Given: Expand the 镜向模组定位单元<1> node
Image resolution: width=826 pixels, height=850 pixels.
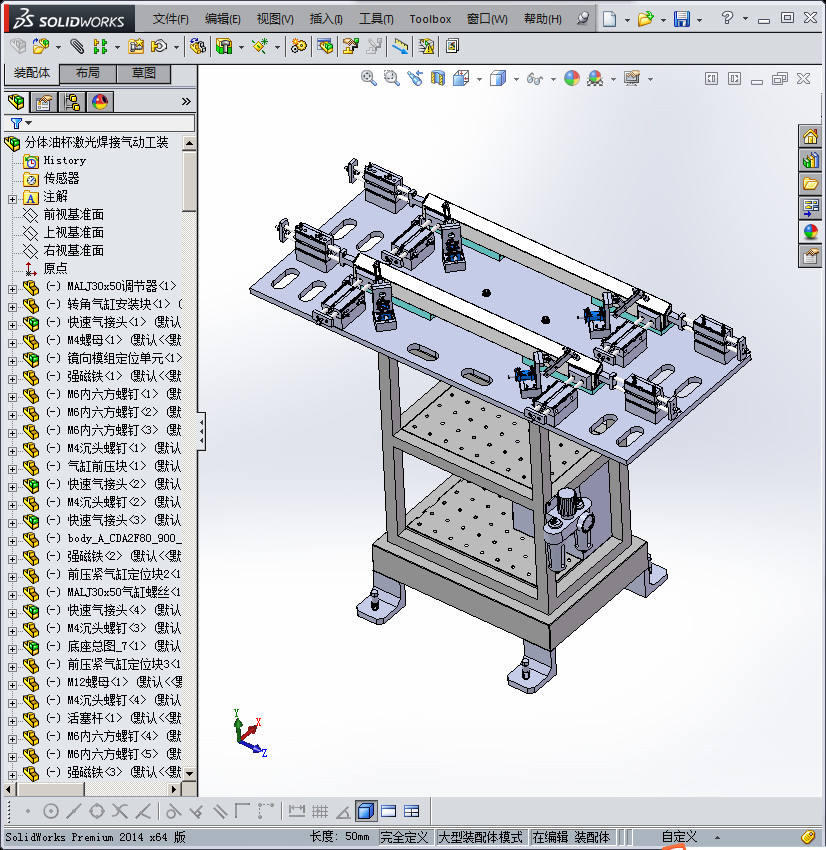Looking at the screenshot, I should [12, 361].
